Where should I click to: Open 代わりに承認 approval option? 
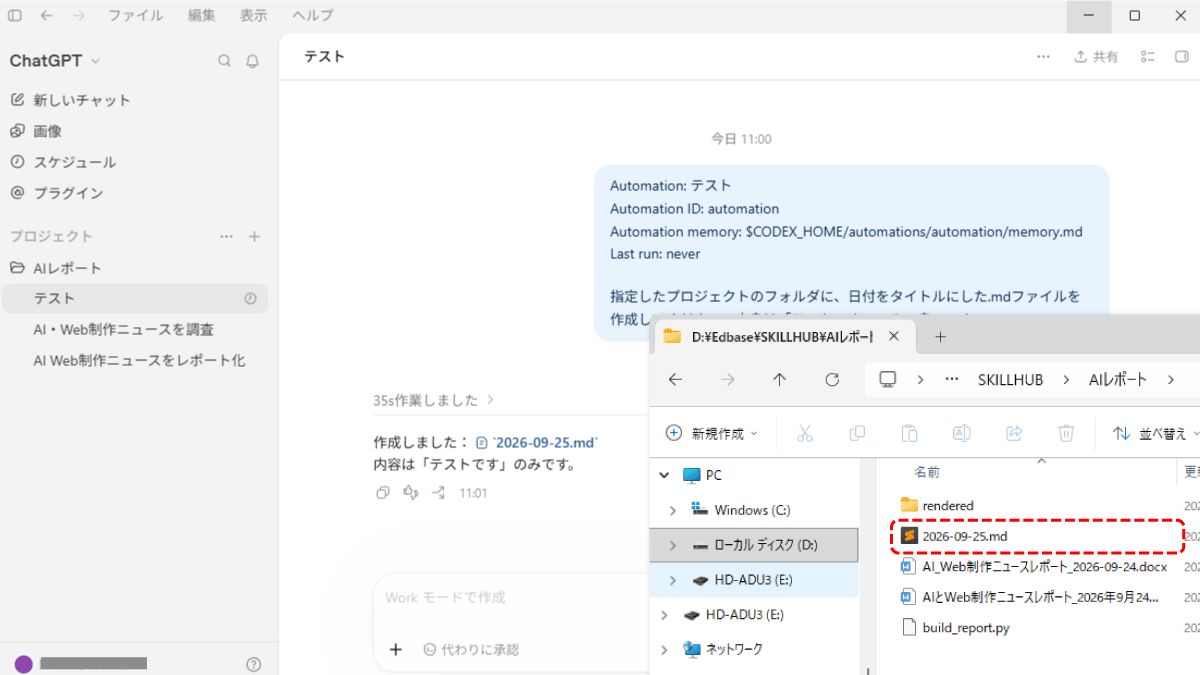(471, 649)
